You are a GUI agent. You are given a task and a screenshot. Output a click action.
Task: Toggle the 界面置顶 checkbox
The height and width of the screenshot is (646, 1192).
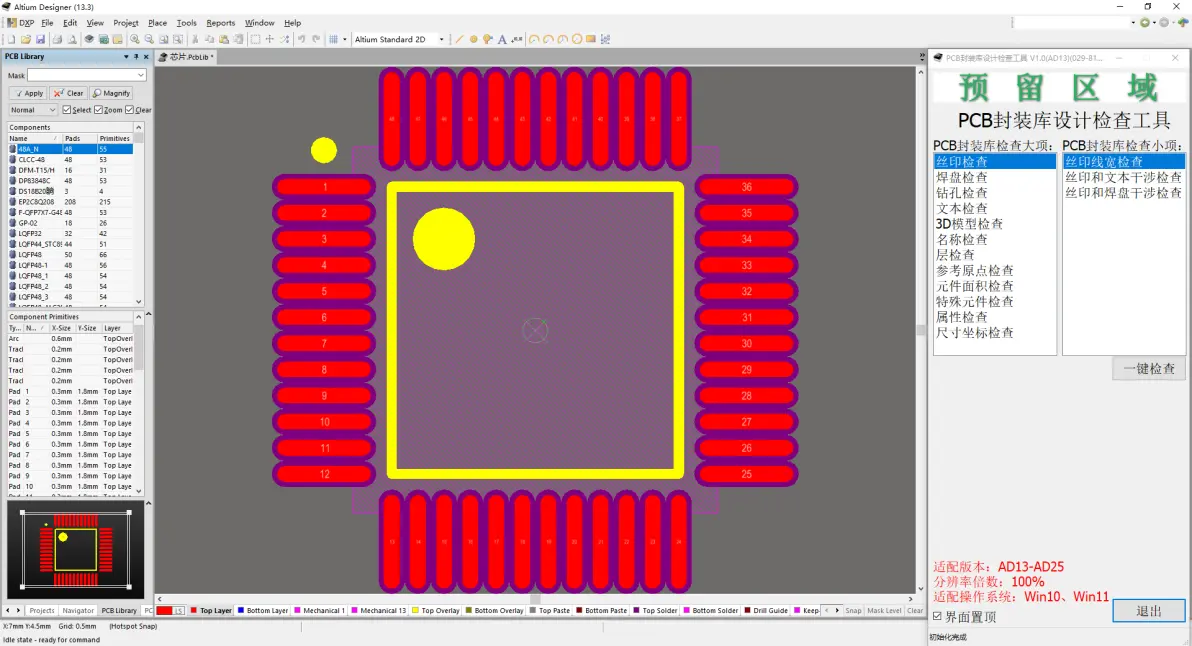tap(937, 616)
